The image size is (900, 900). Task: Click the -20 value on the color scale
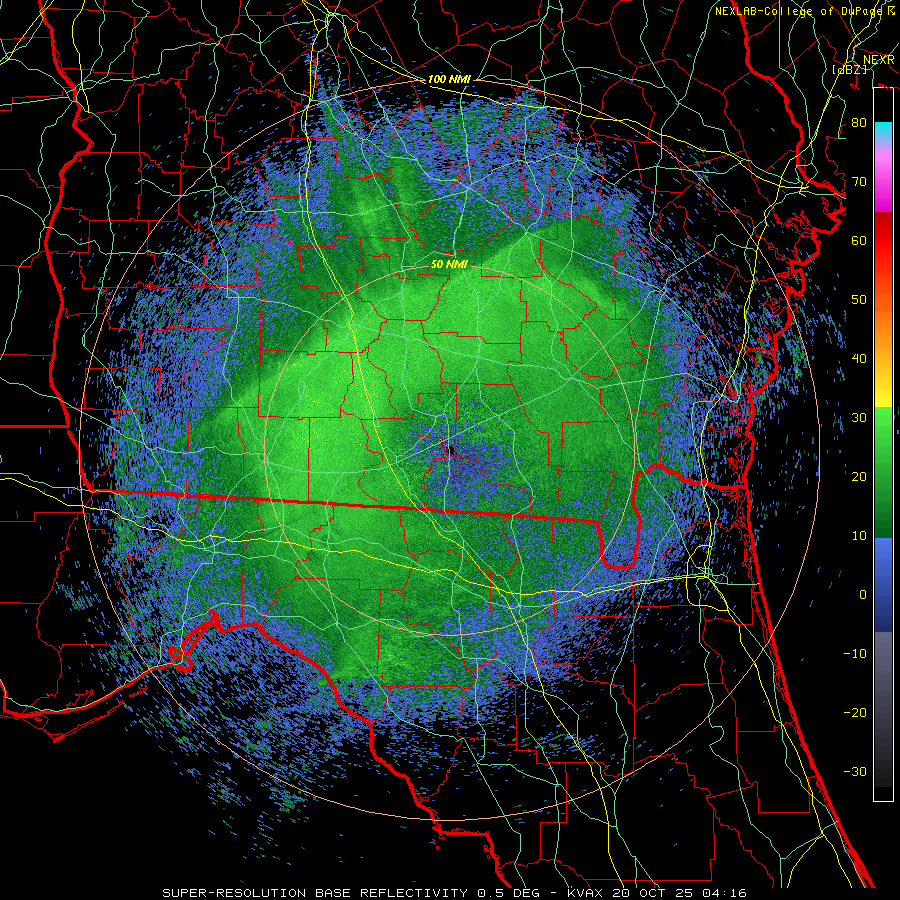(855, 713)
